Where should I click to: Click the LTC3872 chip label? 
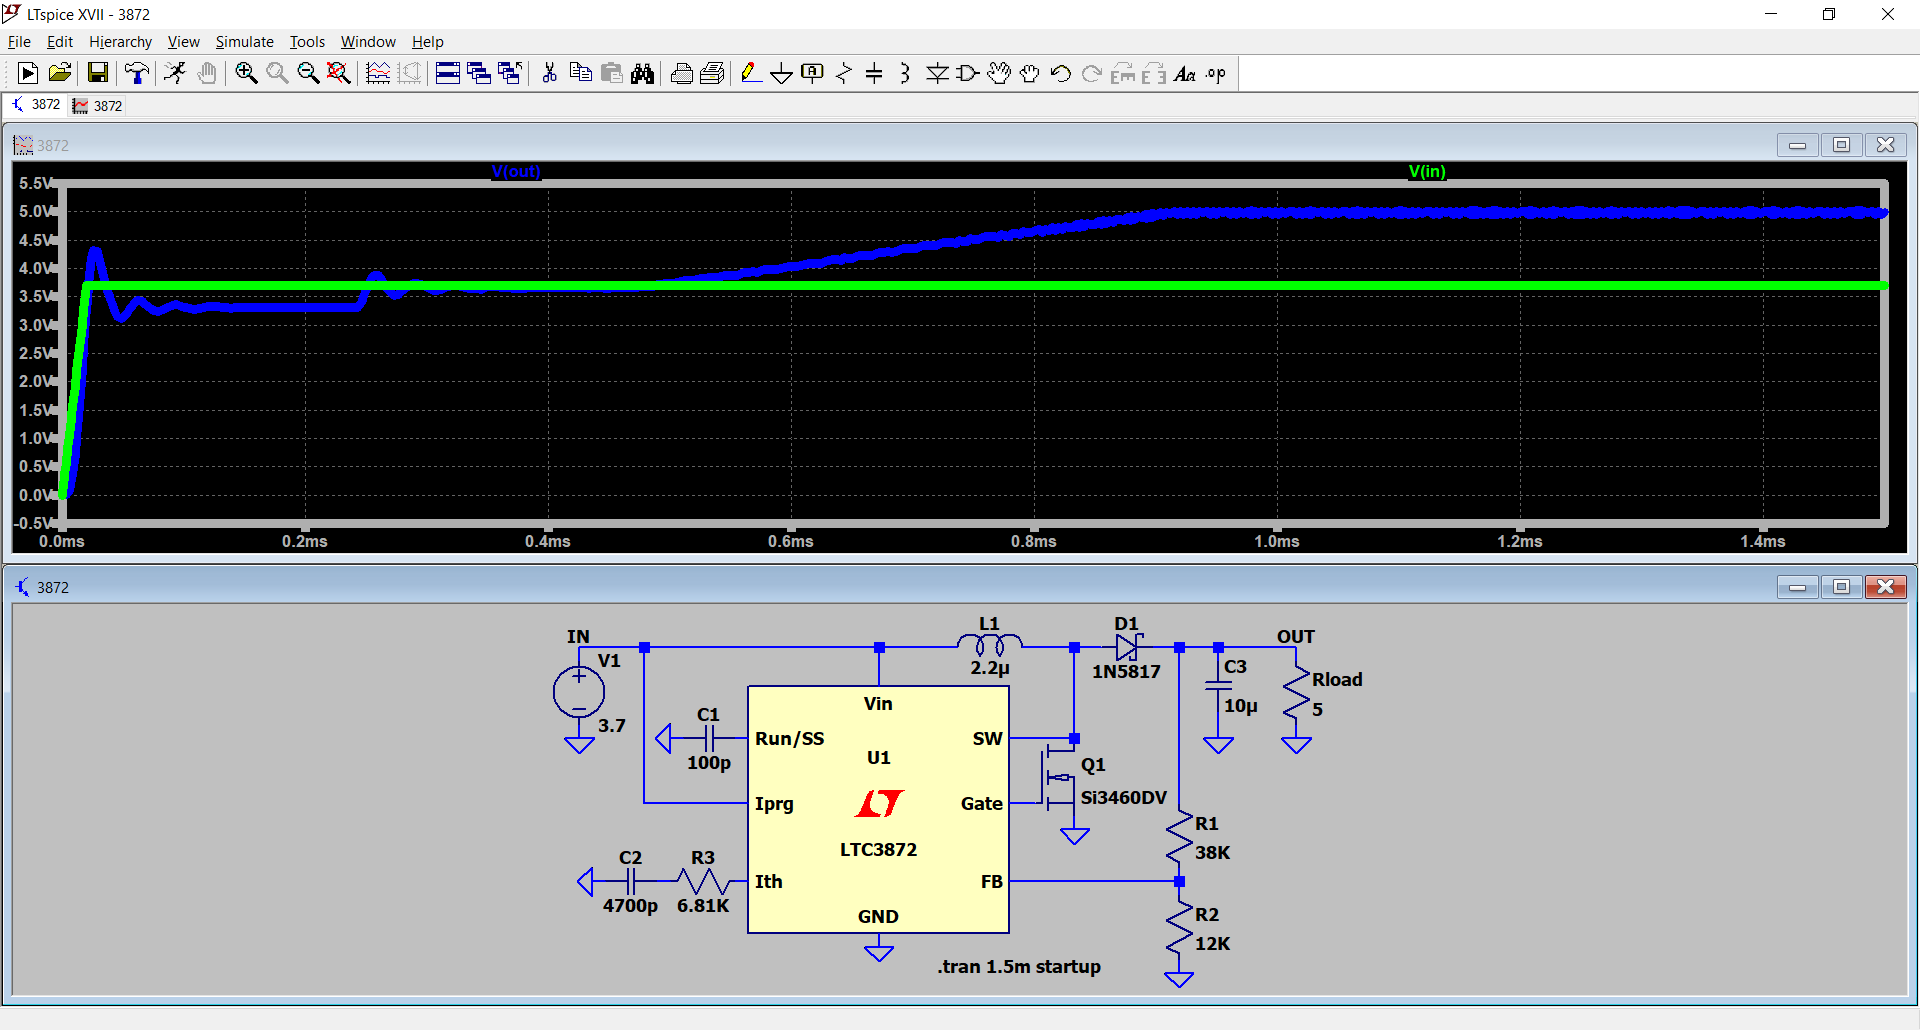878,849
